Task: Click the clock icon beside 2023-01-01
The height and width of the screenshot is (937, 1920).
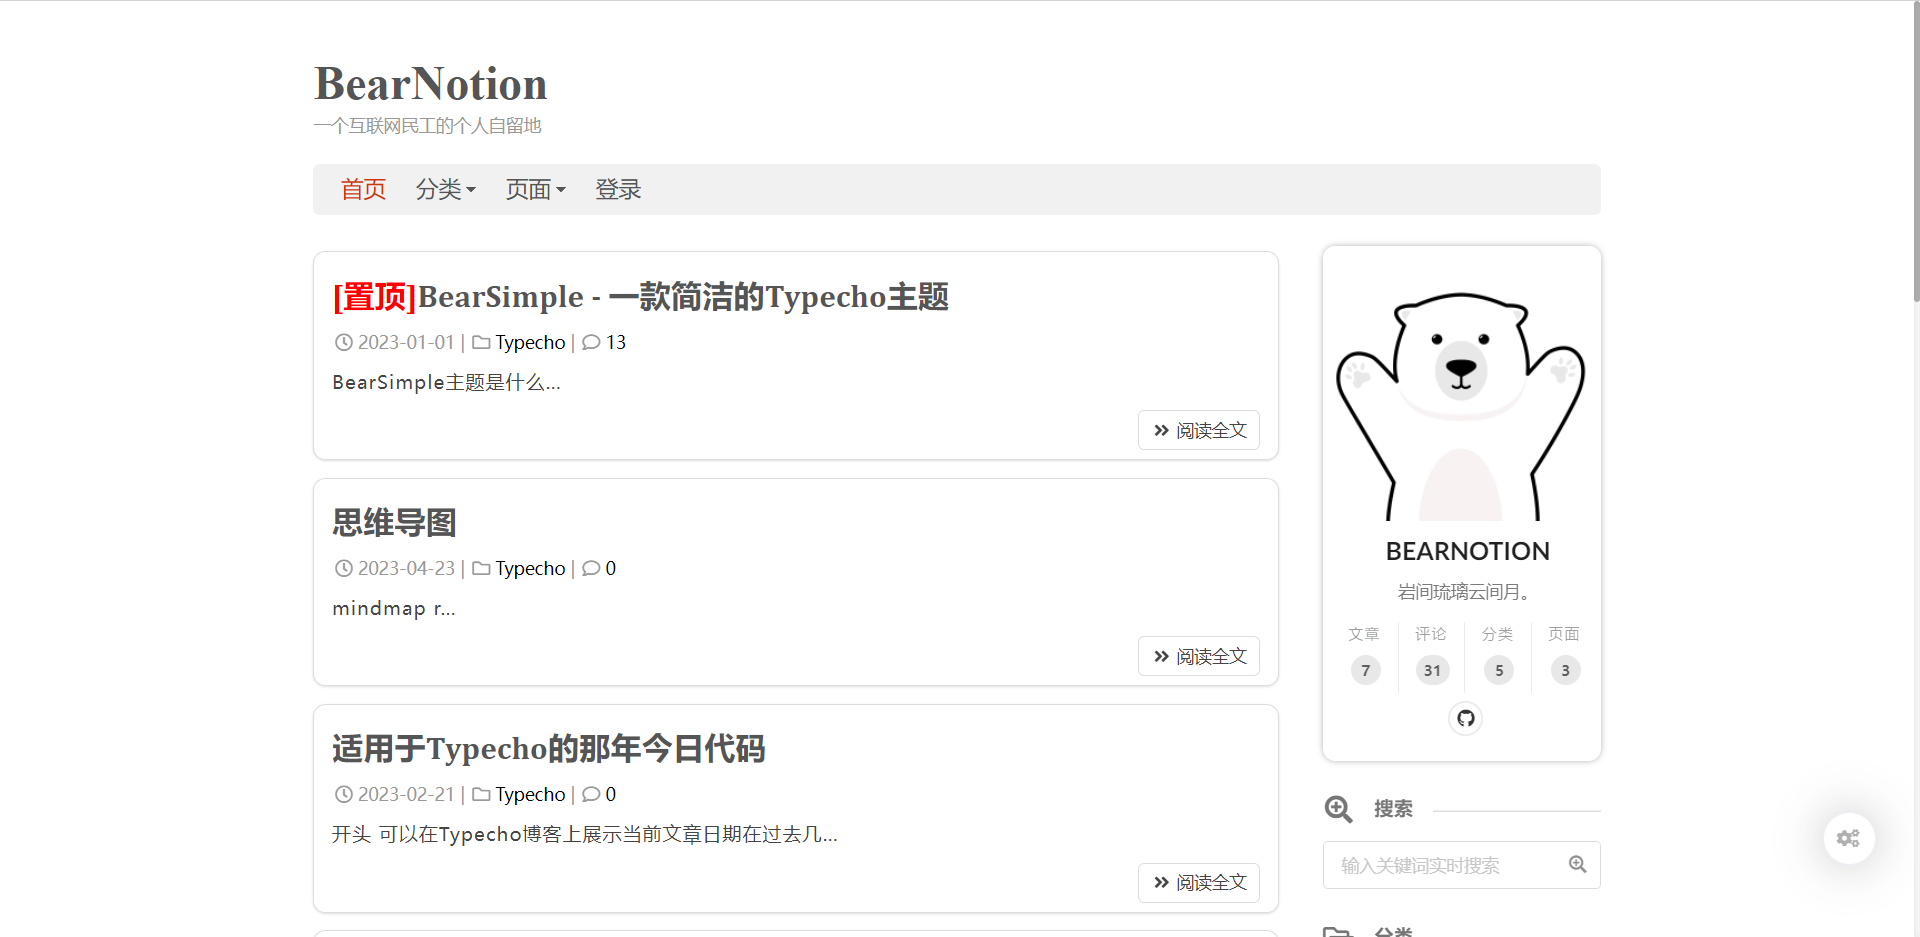Action: click(343, 342)
